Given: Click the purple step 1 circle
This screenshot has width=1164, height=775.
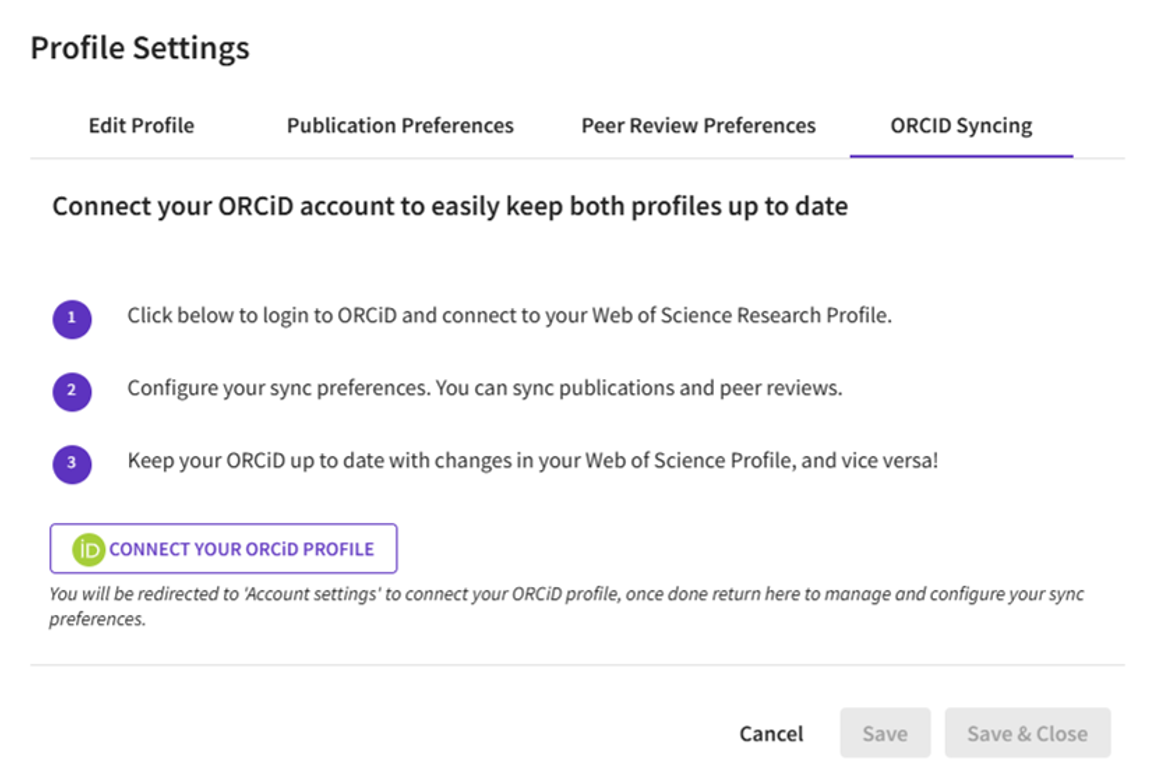Looking at the screenshot, I should pyautogui.click(x=72, y=319).
